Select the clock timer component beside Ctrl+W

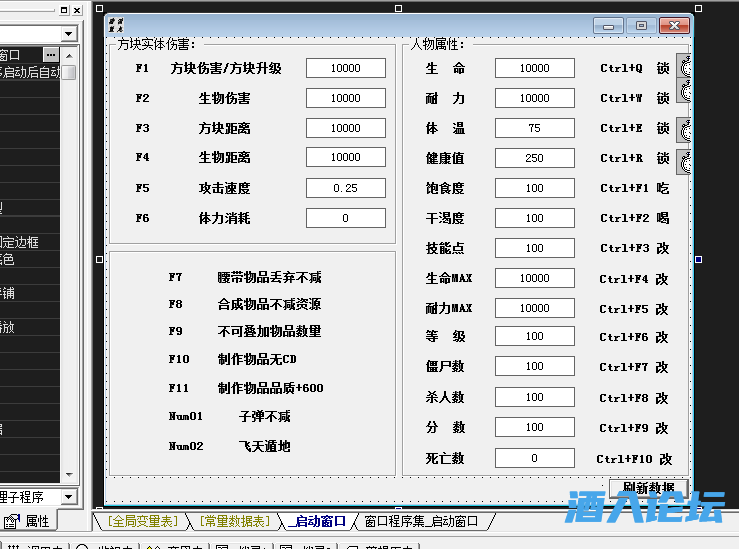coord(684,92)
